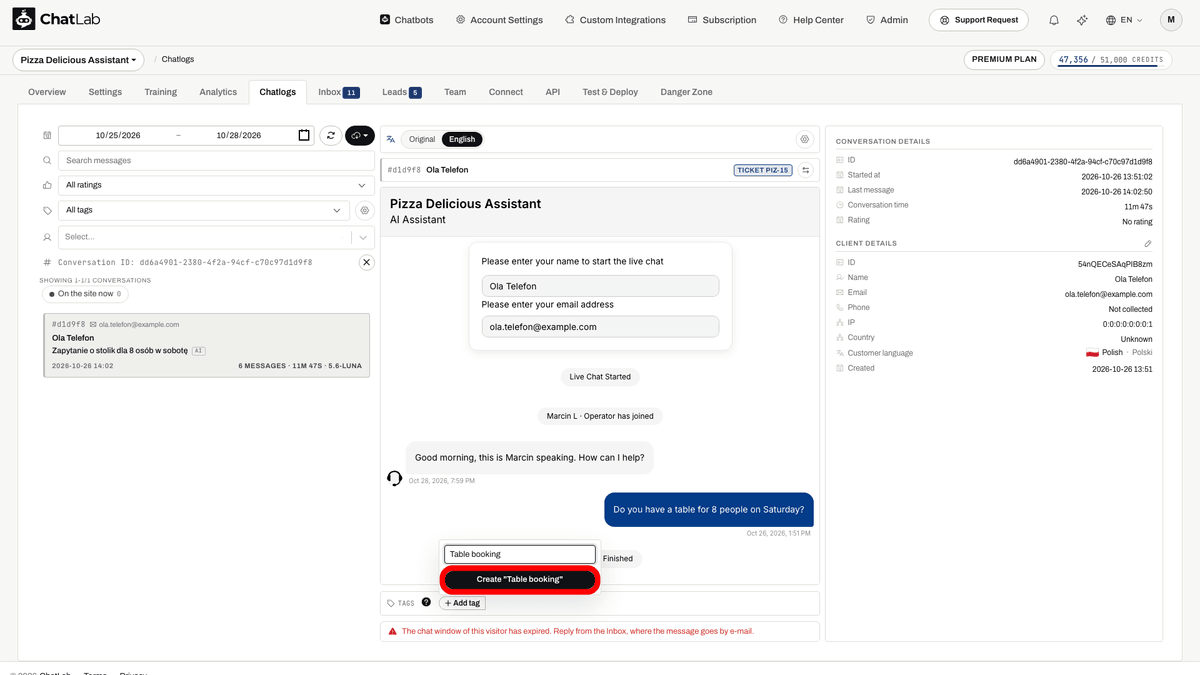This screenshot has height=675, width=1200.
Task: Switch to the Inbox tab
Action: pos(338,92)
